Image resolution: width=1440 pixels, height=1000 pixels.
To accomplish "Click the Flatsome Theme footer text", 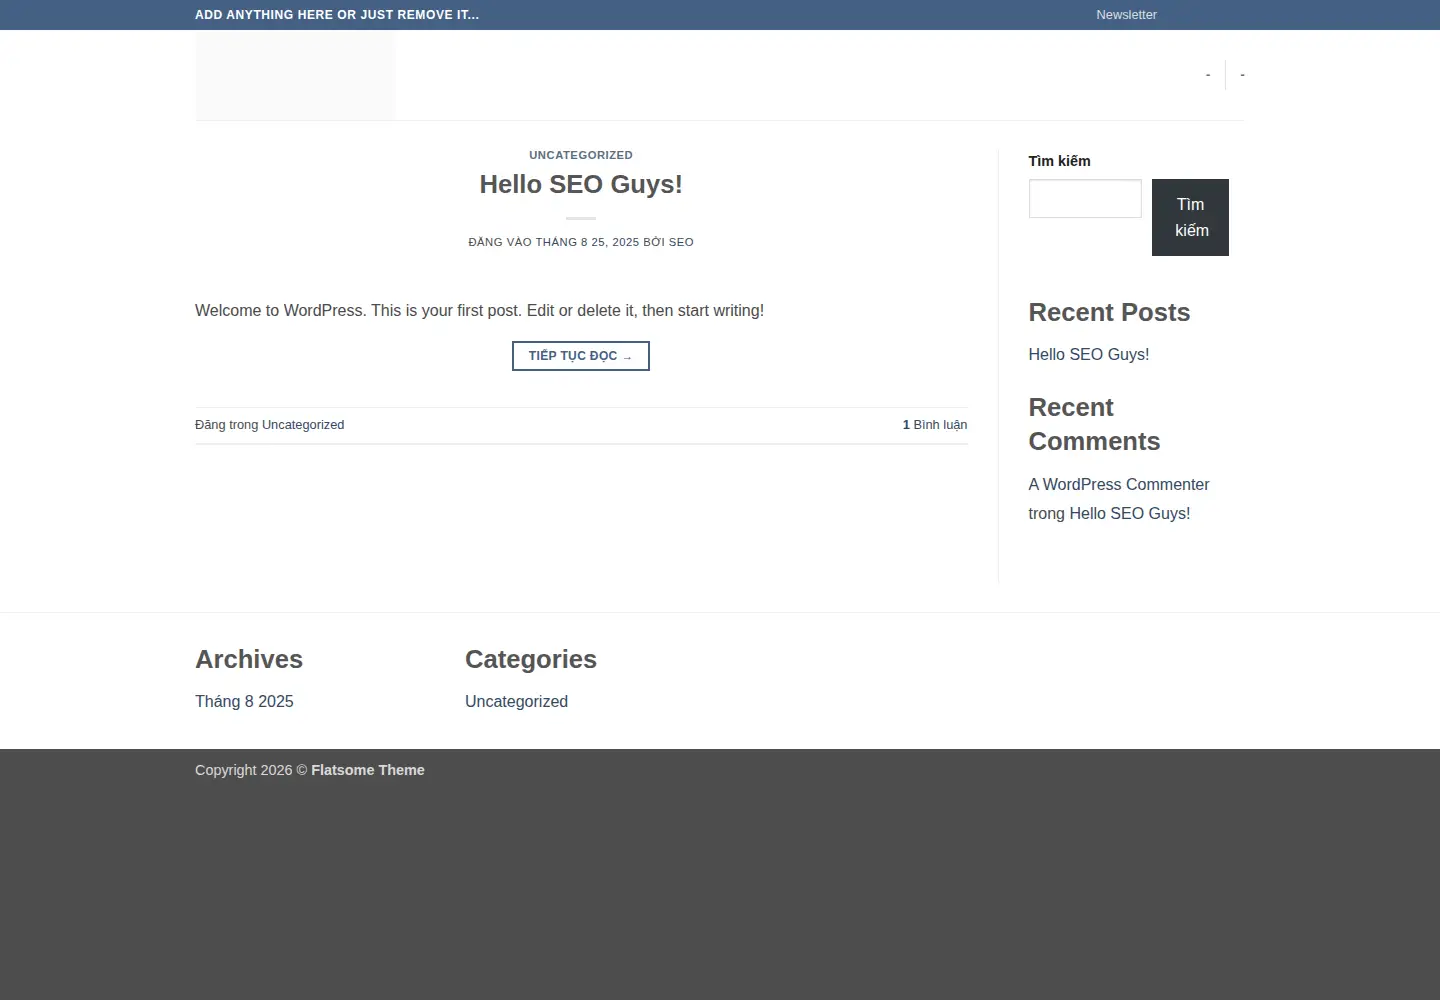I will point(368,770).
